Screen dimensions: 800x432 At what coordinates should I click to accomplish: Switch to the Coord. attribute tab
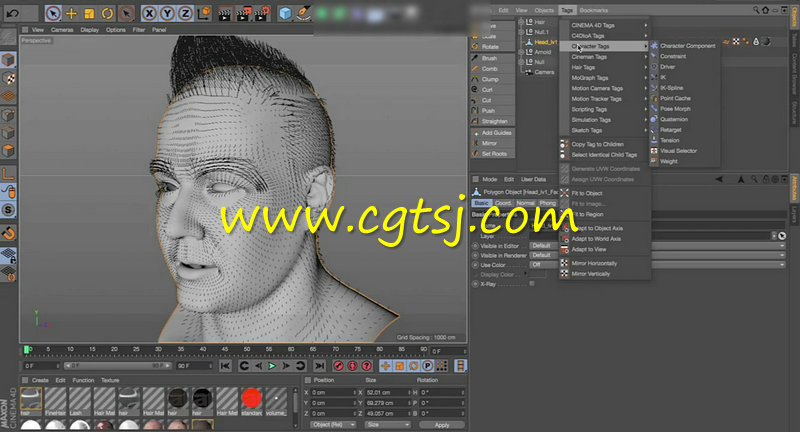point(503,203)
